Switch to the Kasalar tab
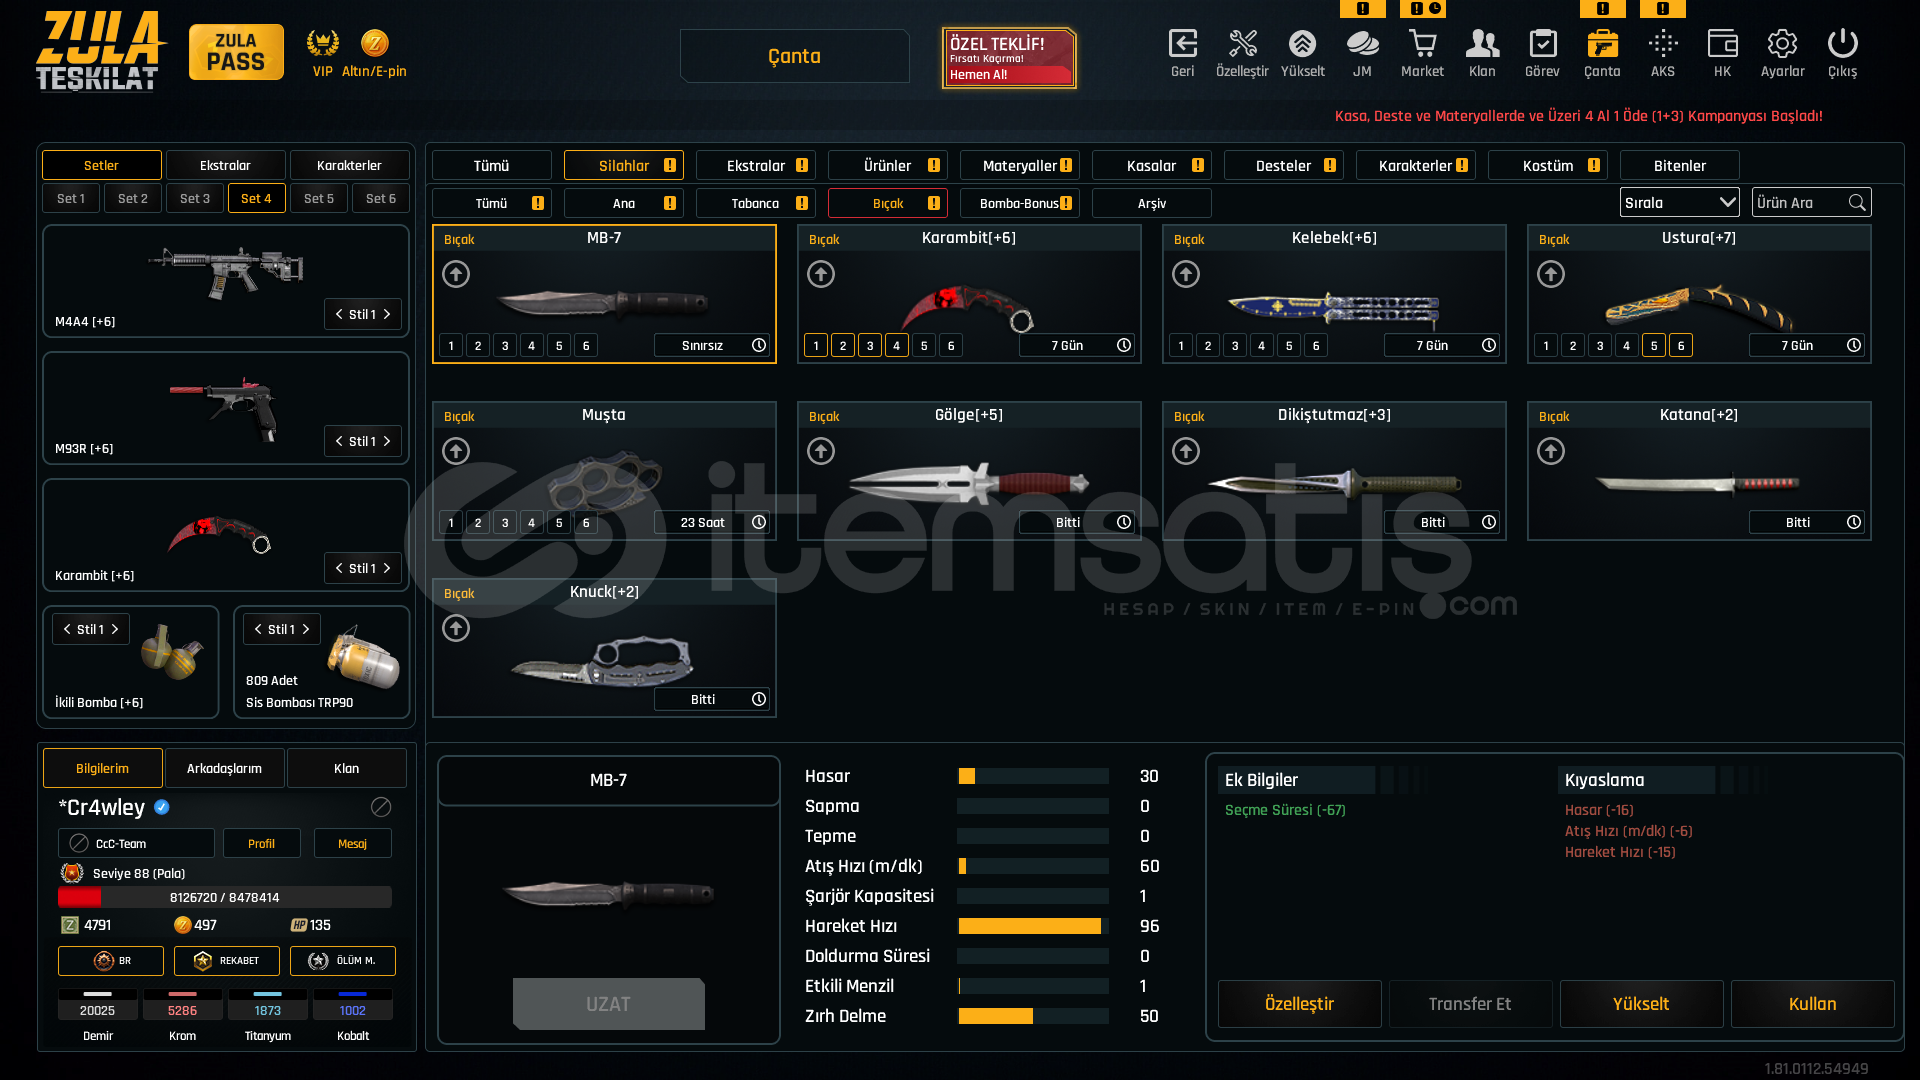 point(1152,166)
